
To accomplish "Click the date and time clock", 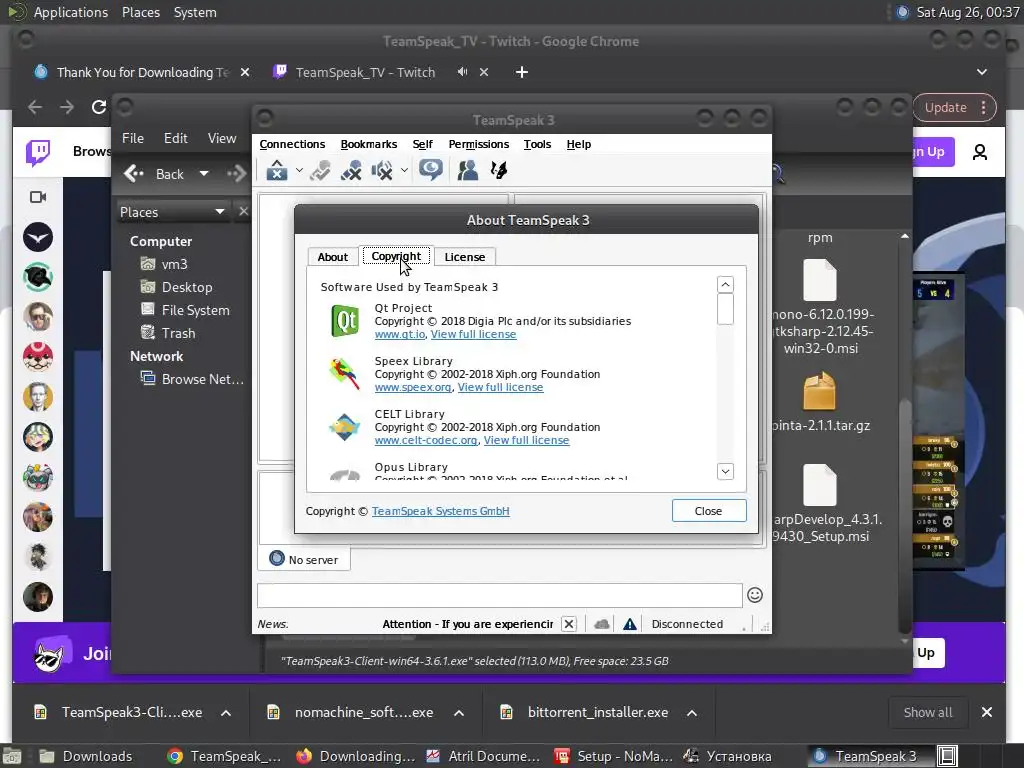I will 967,12.
